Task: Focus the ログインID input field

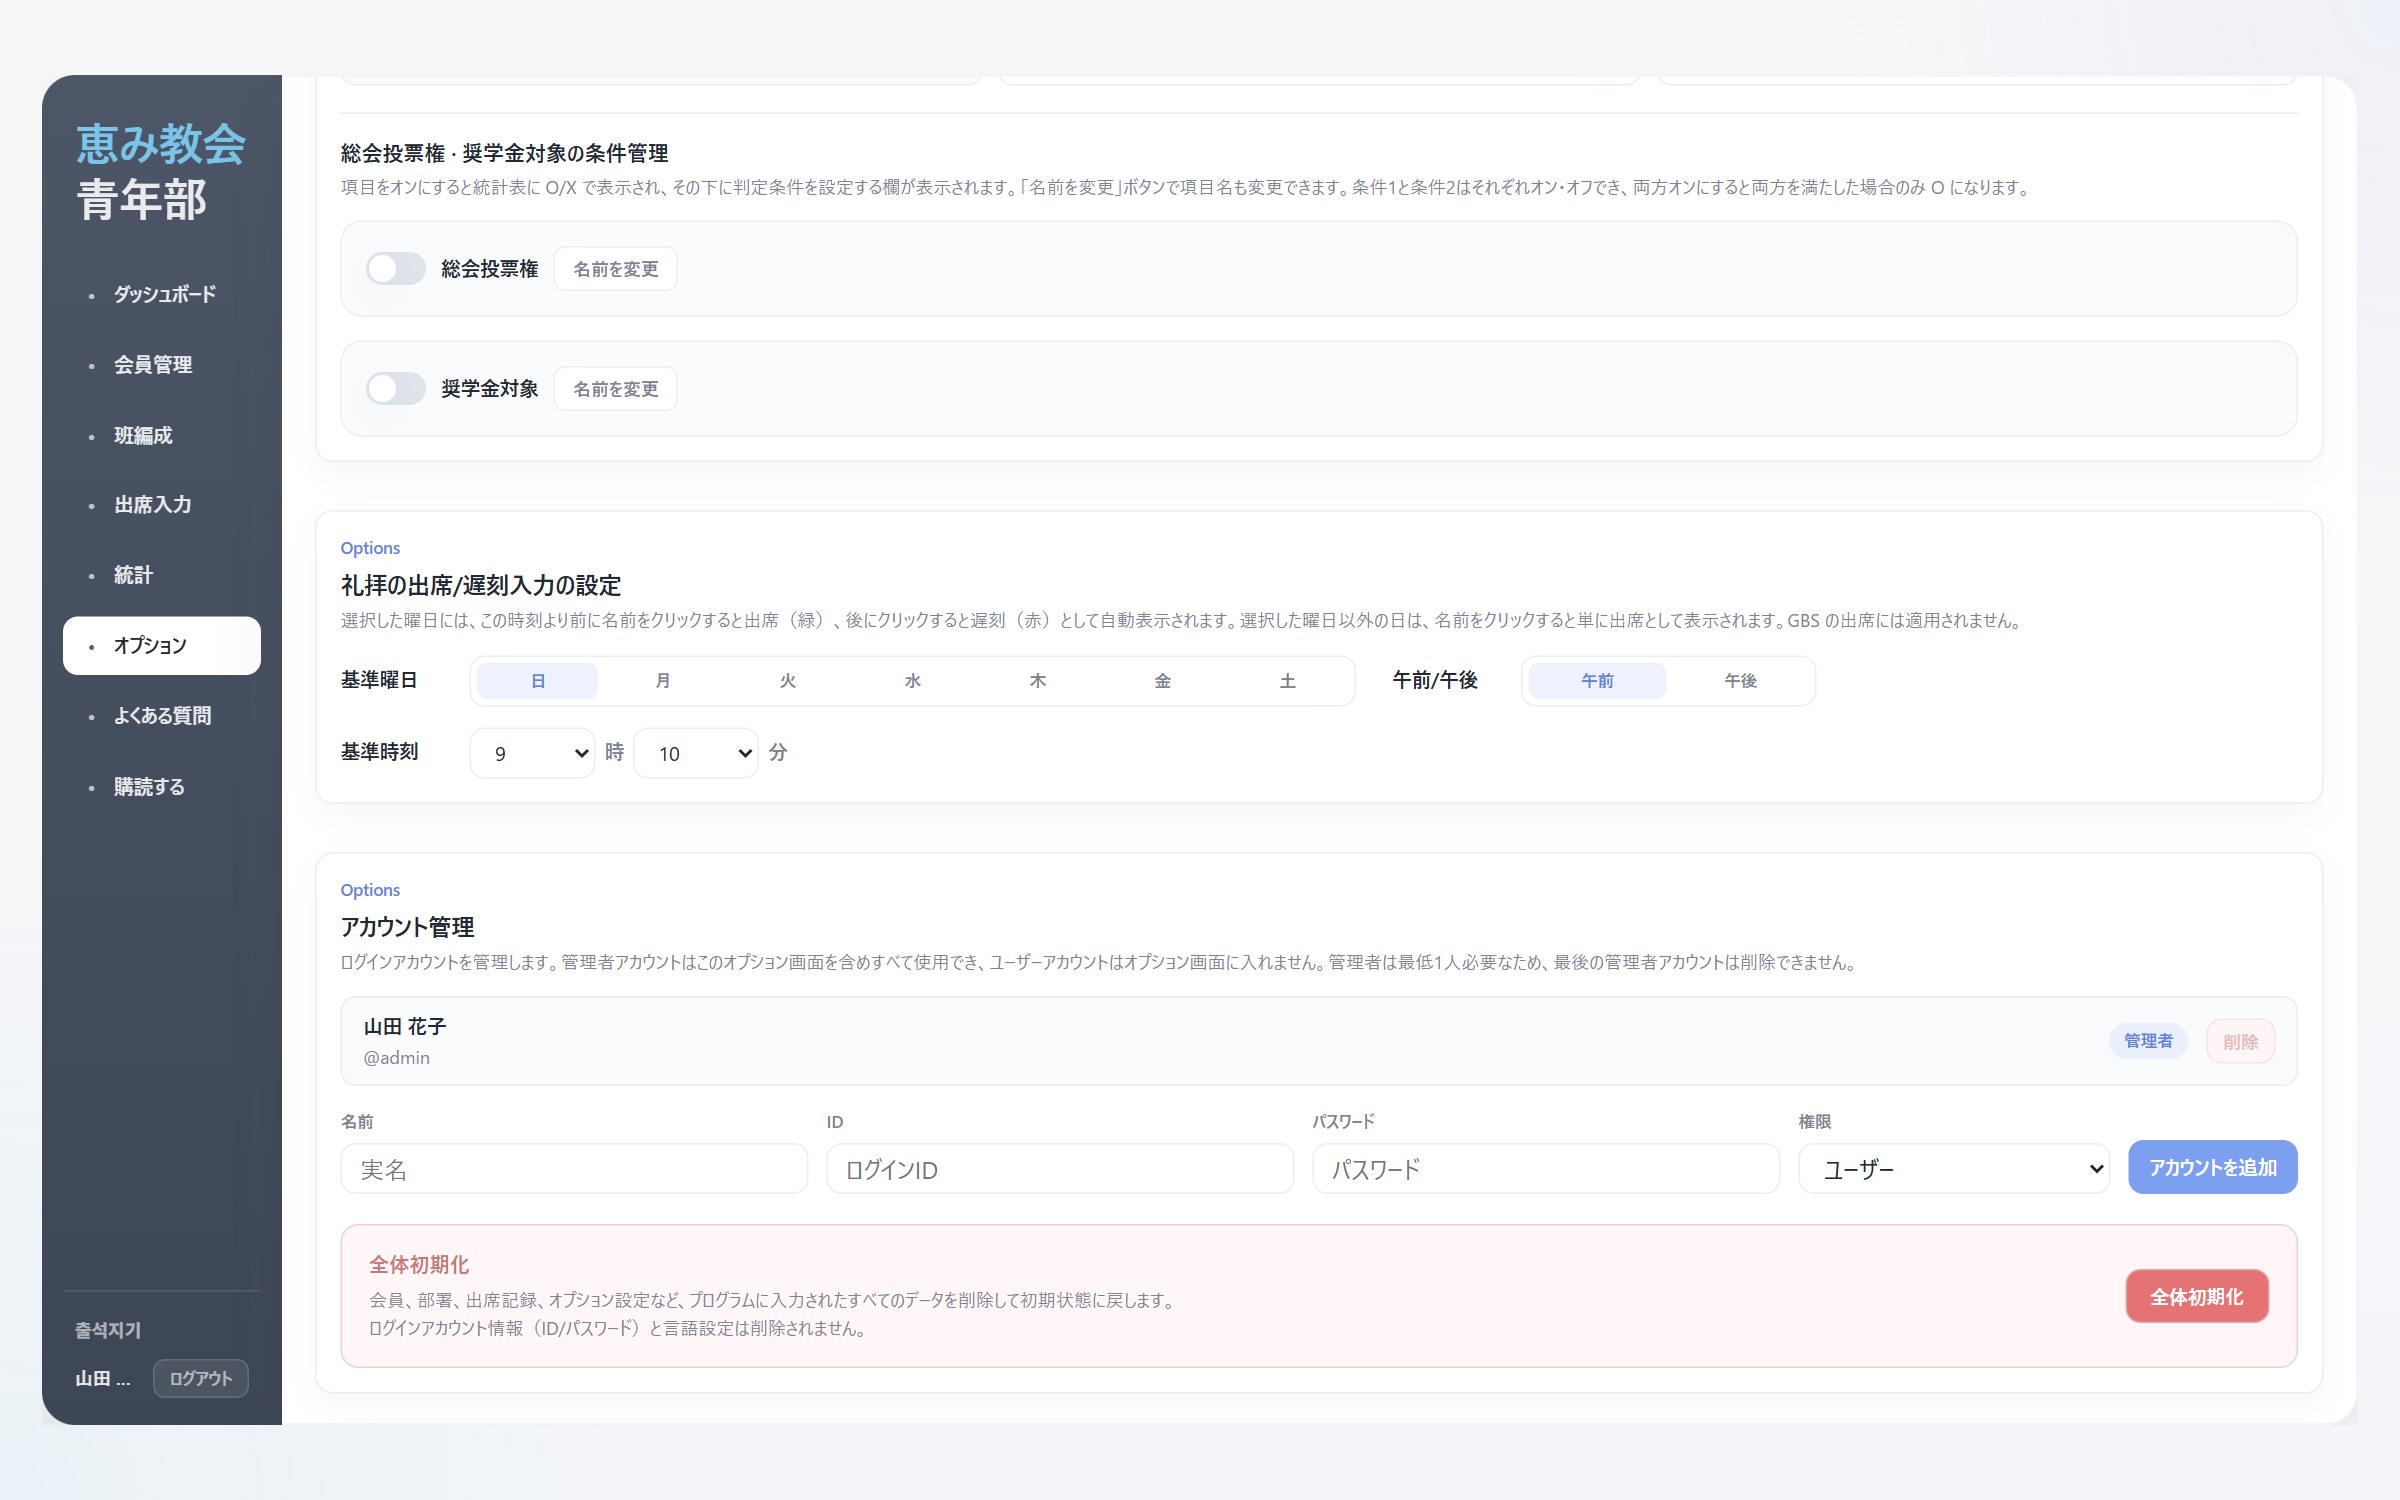Action: (1060, 1169)
